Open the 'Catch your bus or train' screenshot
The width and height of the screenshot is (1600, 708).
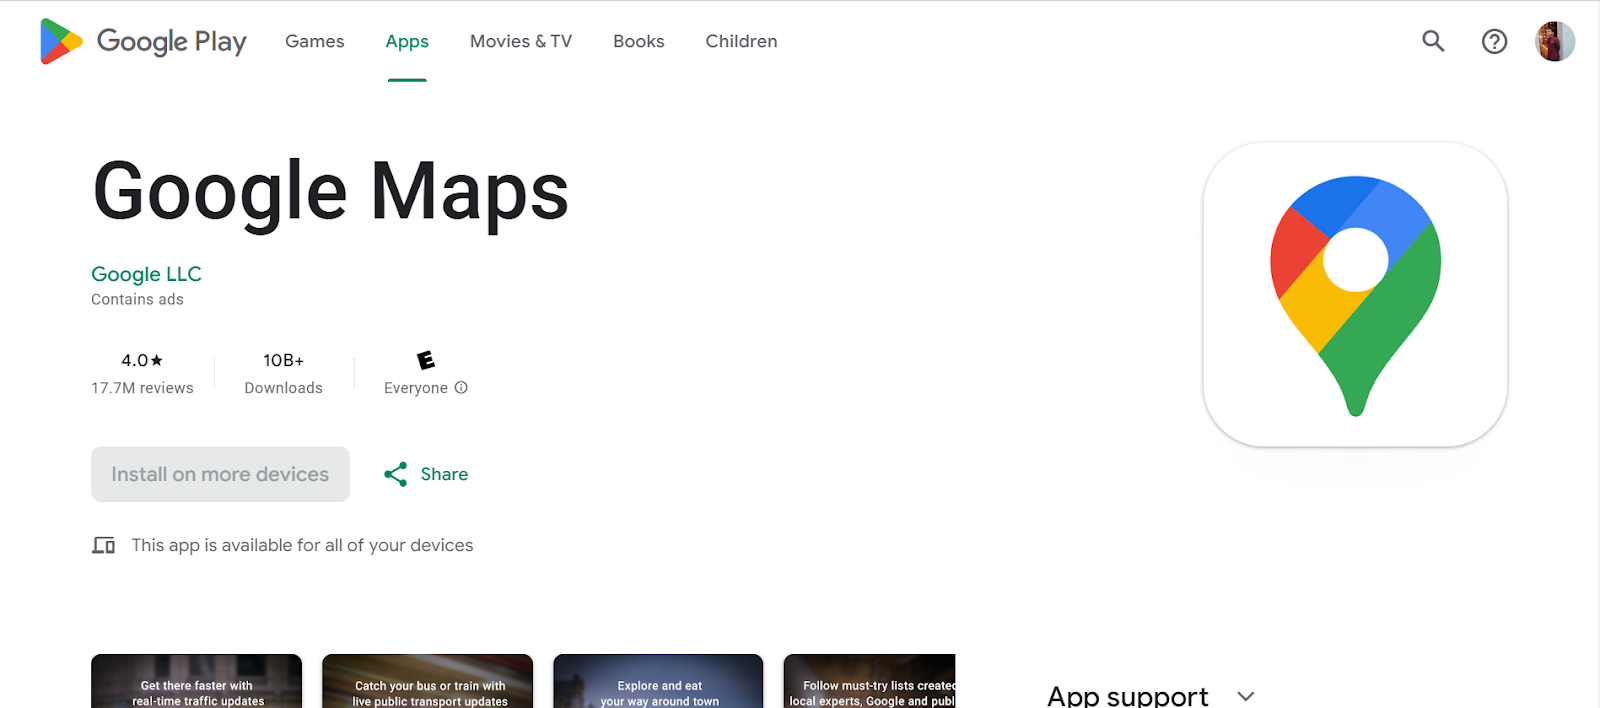point(427,681)
